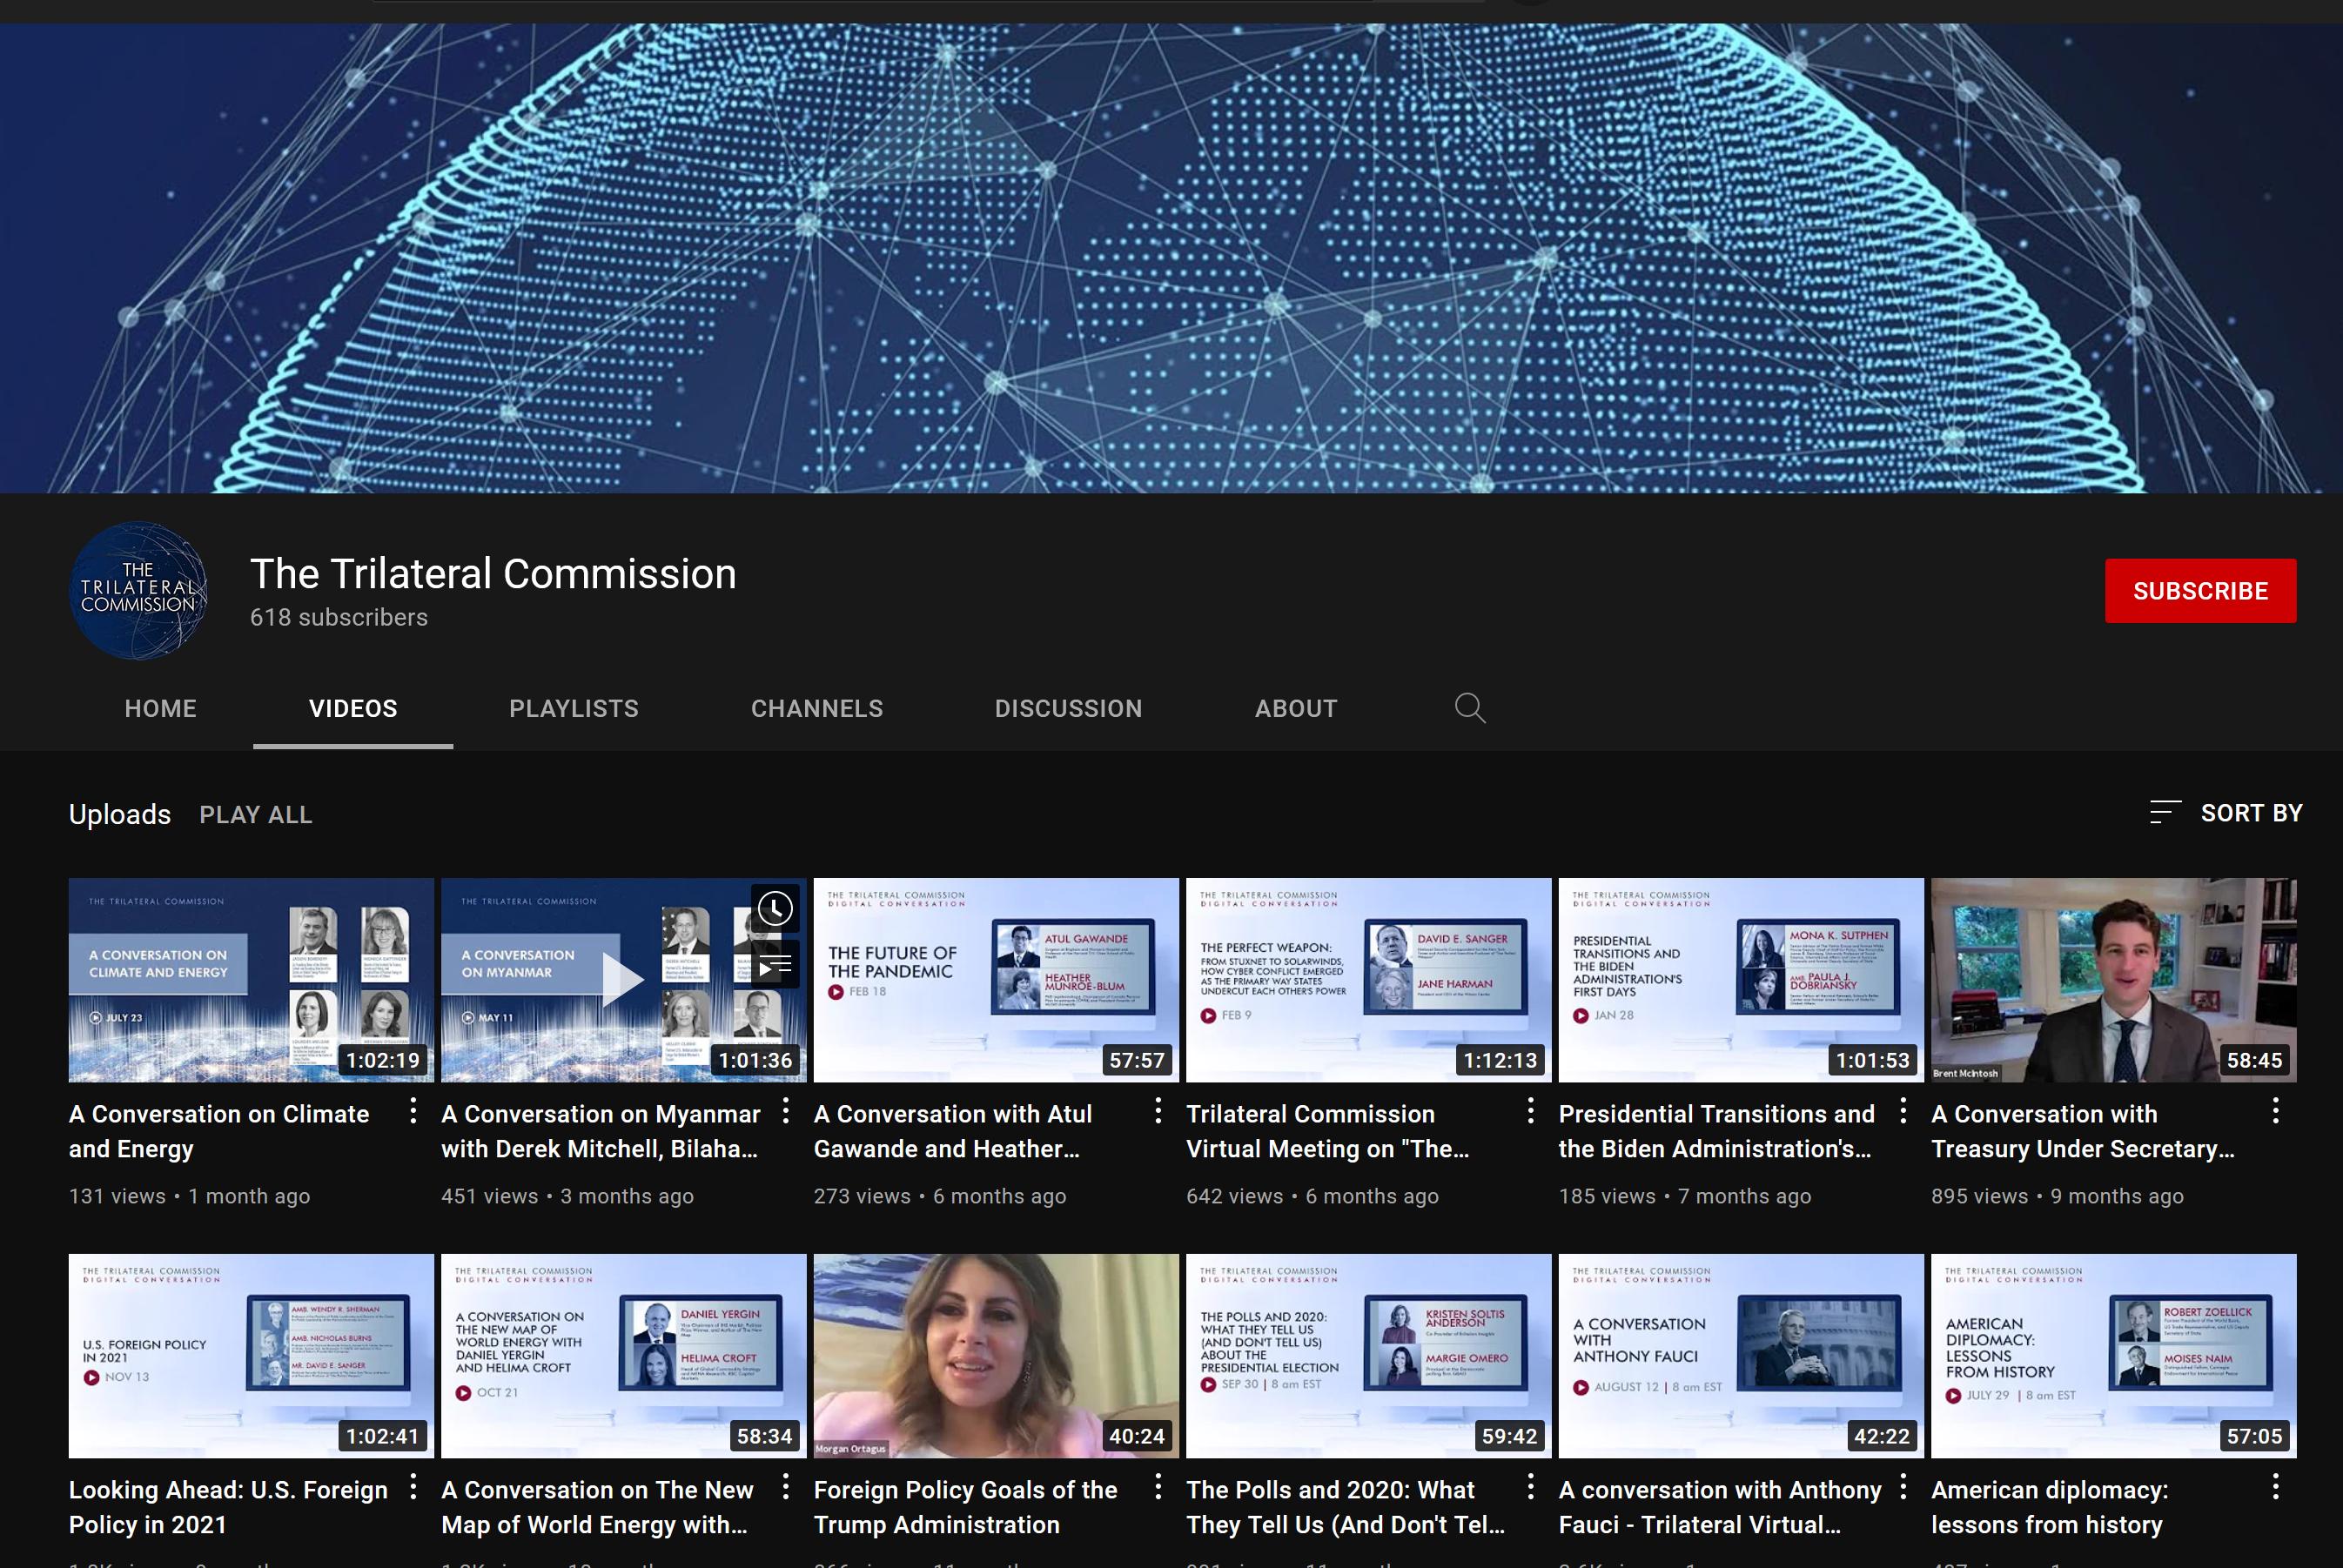2343x1568 pixels.
Task: Click the channel search magnifier icon
Action: click(1469, 708)
